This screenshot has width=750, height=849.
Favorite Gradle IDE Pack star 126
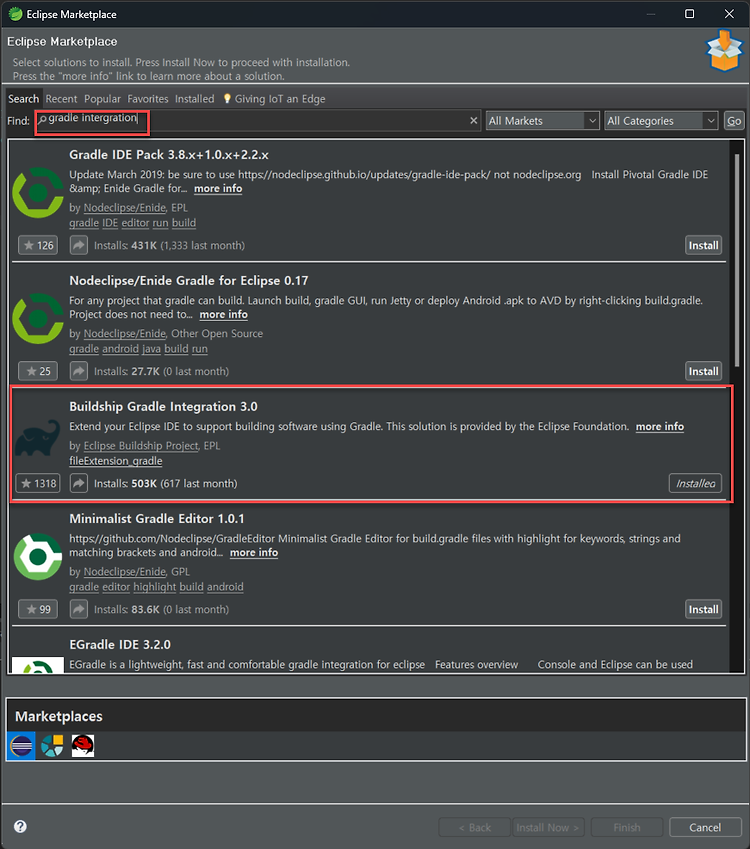[x=38, y=245]
